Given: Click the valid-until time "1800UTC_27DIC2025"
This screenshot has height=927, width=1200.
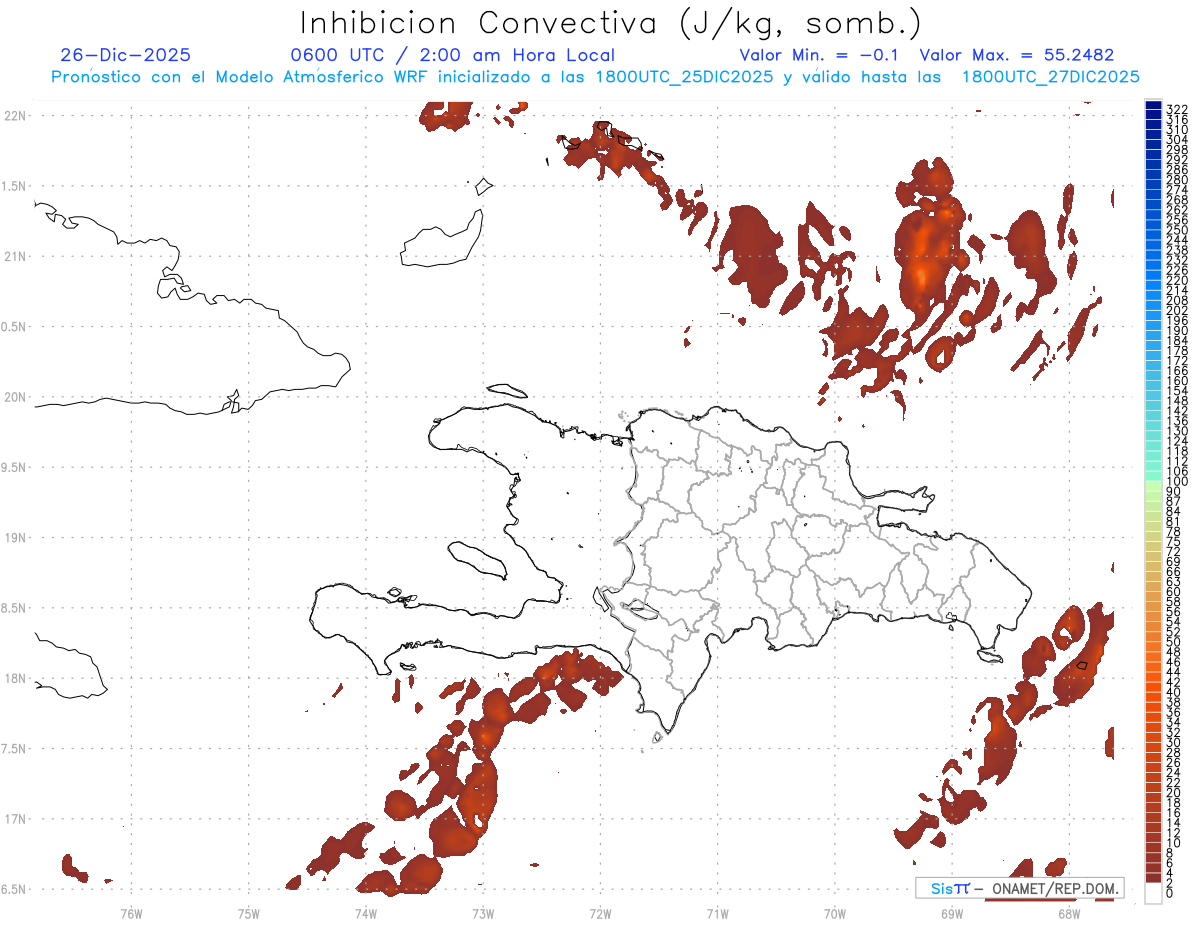Looking at the screenshot, I should click(x=1050, y=77).
